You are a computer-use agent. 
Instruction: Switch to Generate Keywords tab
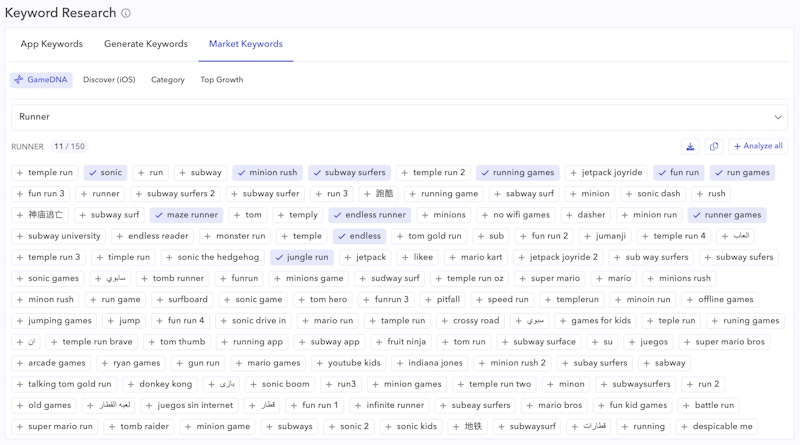[146, 44]
